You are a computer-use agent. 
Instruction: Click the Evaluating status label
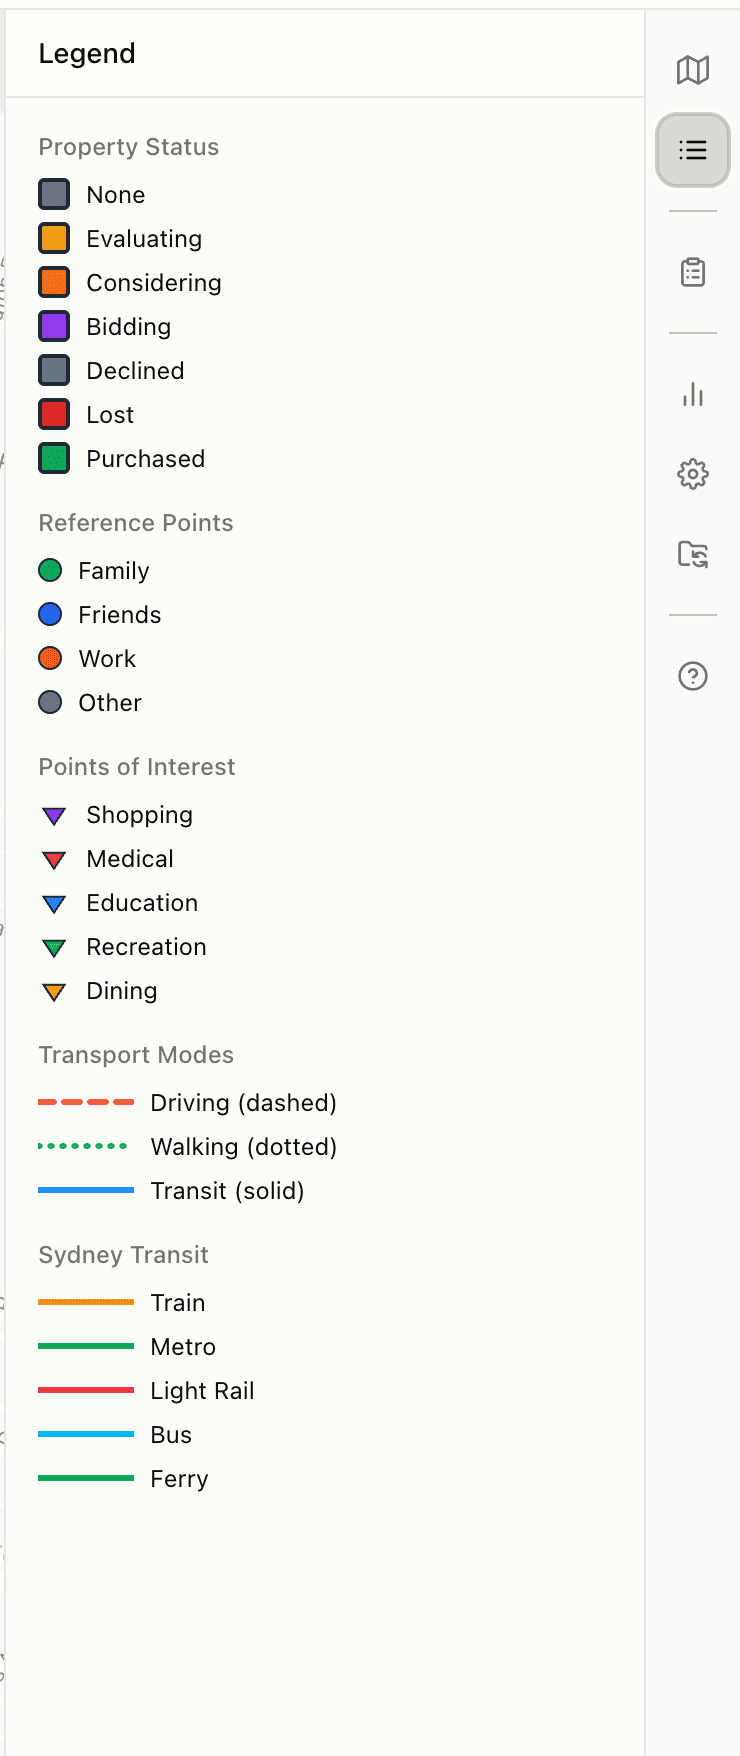pos(144,239)
